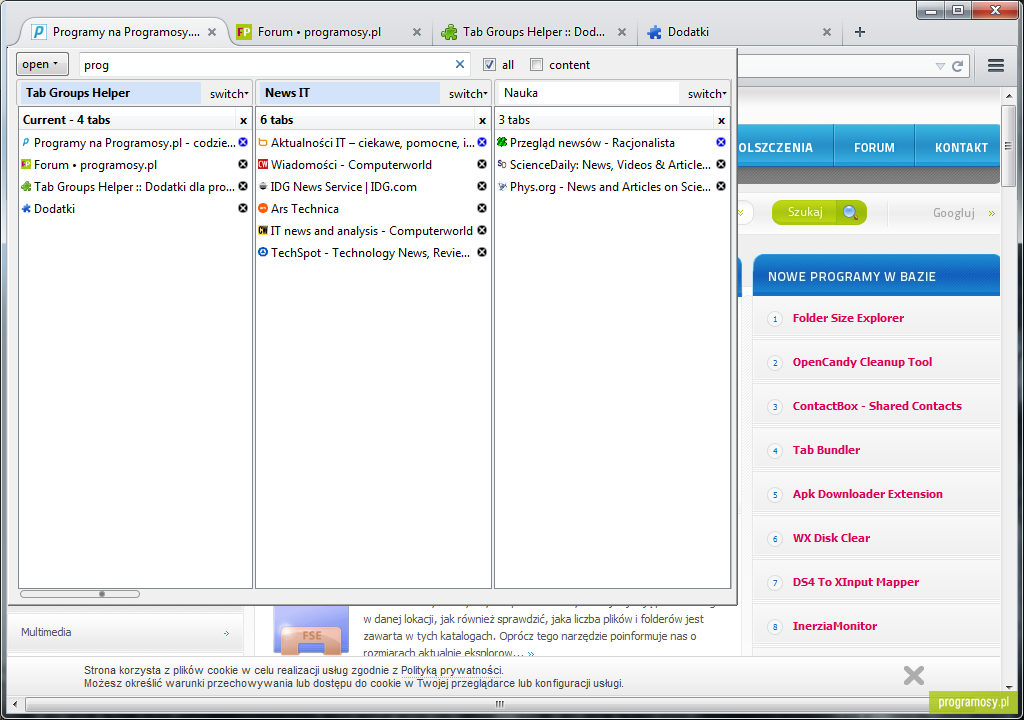This screenshot has width=1024, height=720.
Task: Close the Current - 4 tabs group
Action: 244,120
